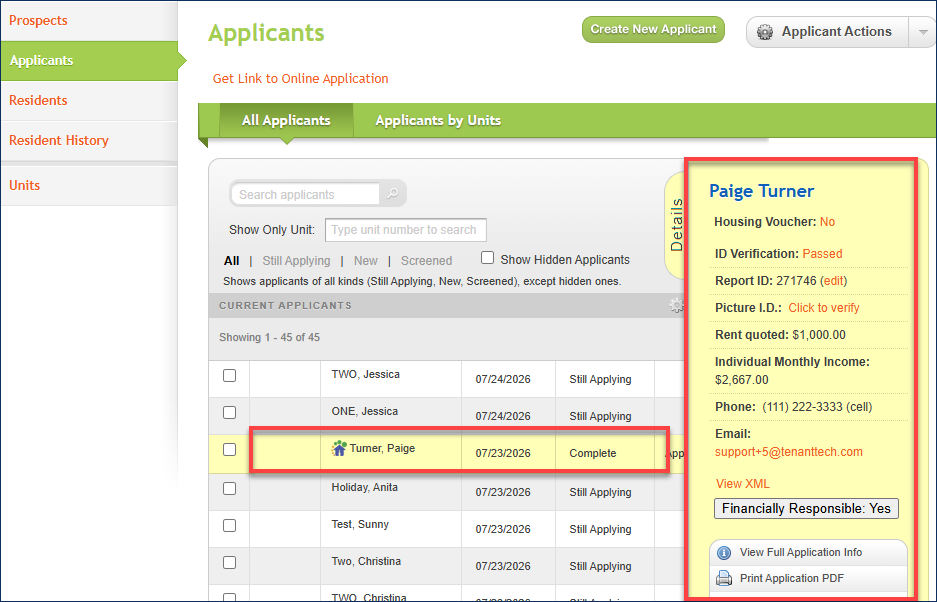The height and width of the screenshot is (602, 937).
Task: Click Create New Applicant button
Action: (x=653, y=29)
